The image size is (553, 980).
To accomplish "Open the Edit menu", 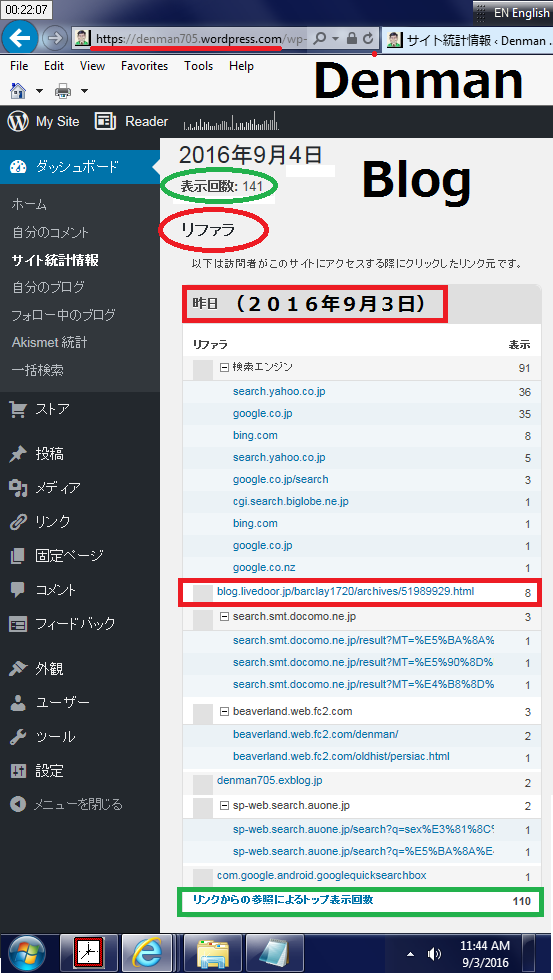I will [x=54, y=66].
